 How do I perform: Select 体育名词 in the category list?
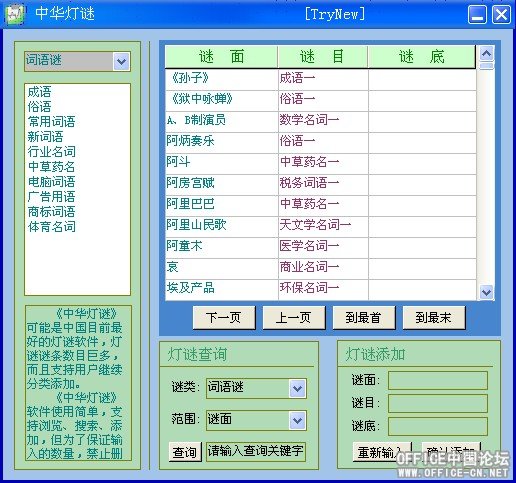(x=52, y=227)
